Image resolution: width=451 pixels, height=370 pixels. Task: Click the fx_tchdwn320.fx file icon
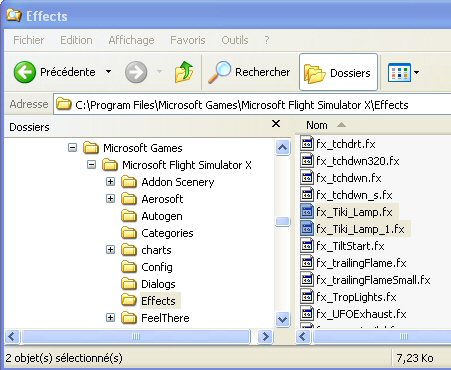(x=307, y=161)
